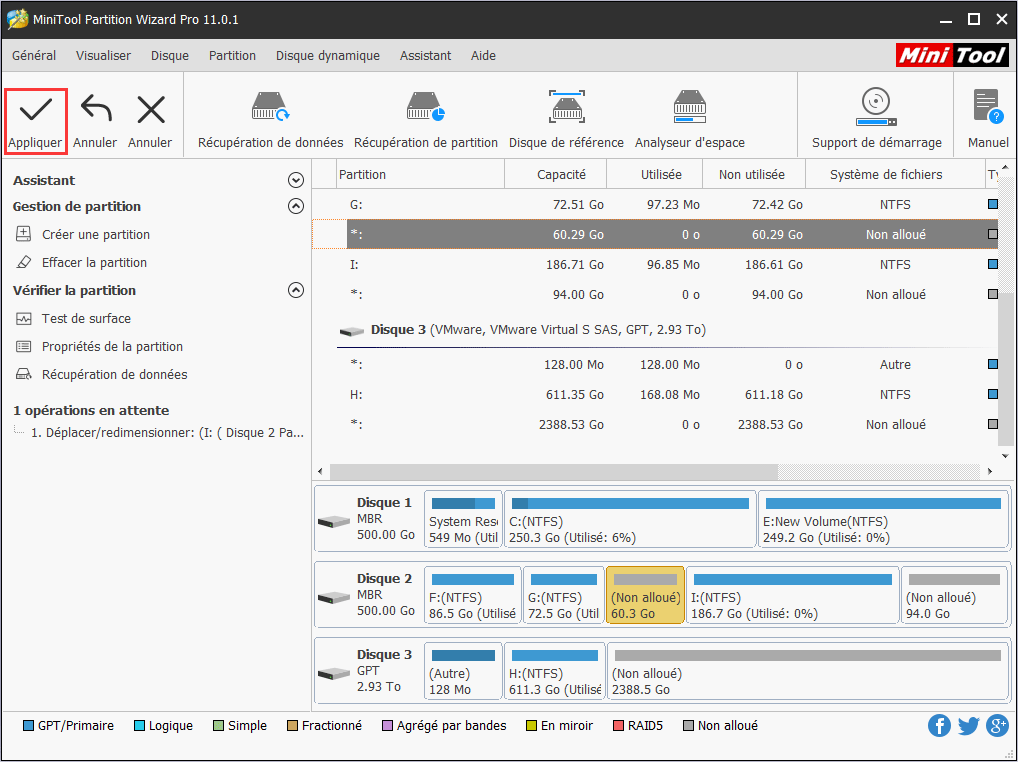Select System Reserved block on Disque 1
This screenshot has width=1018, height=762.
(x=464, y=519)
